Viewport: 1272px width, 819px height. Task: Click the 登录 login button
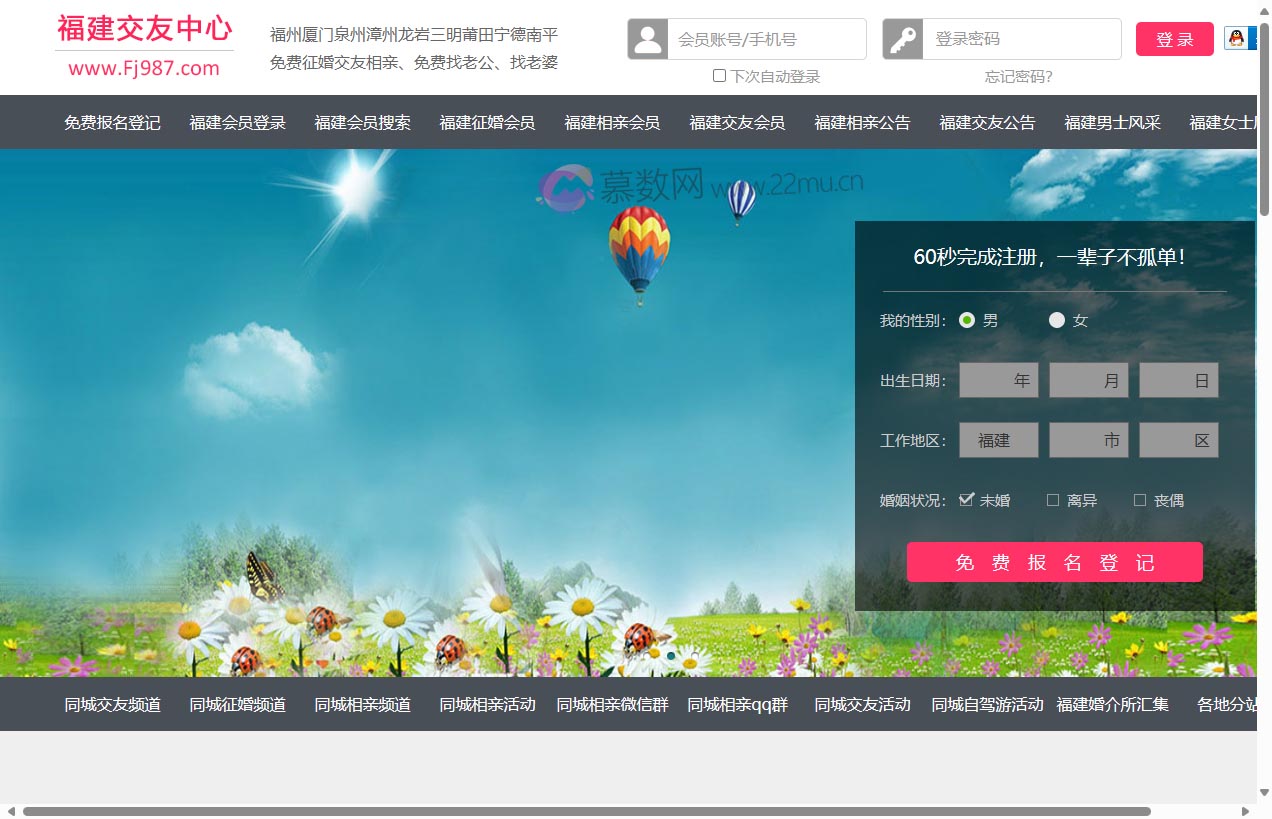(x=1174, y=39)
